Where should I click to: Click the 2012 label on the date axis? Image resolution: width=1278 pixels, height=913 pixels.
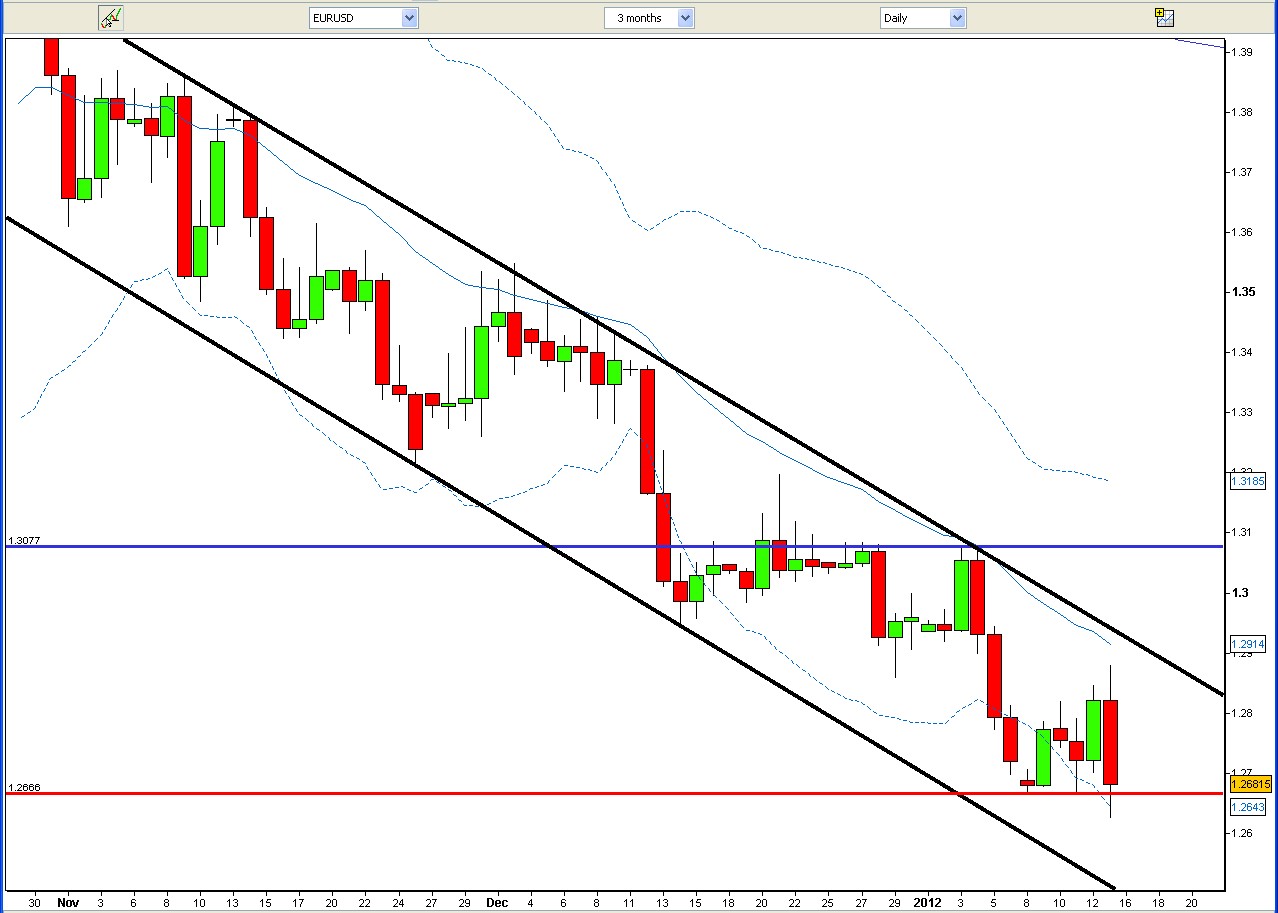[930, 902]
